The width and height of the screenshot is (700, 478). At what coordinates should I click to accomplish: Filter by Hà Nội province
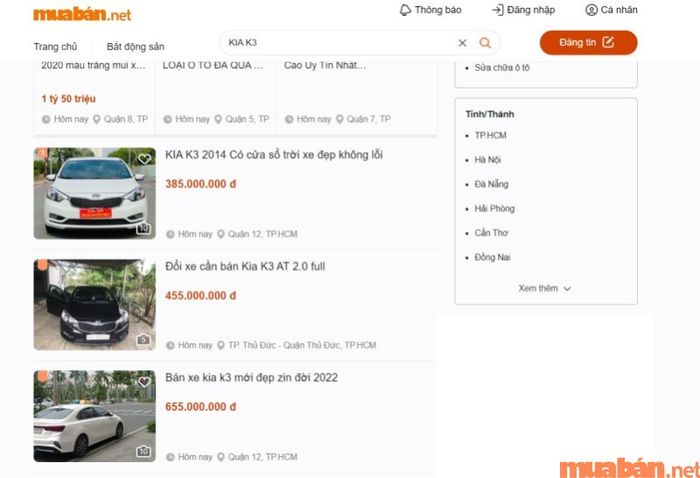click(x=488, y=159)
